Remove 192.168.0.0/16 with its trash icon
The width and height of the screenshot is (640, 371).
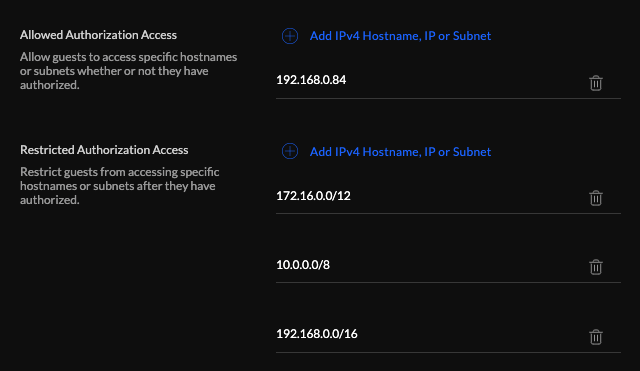(x=596, y=337)
